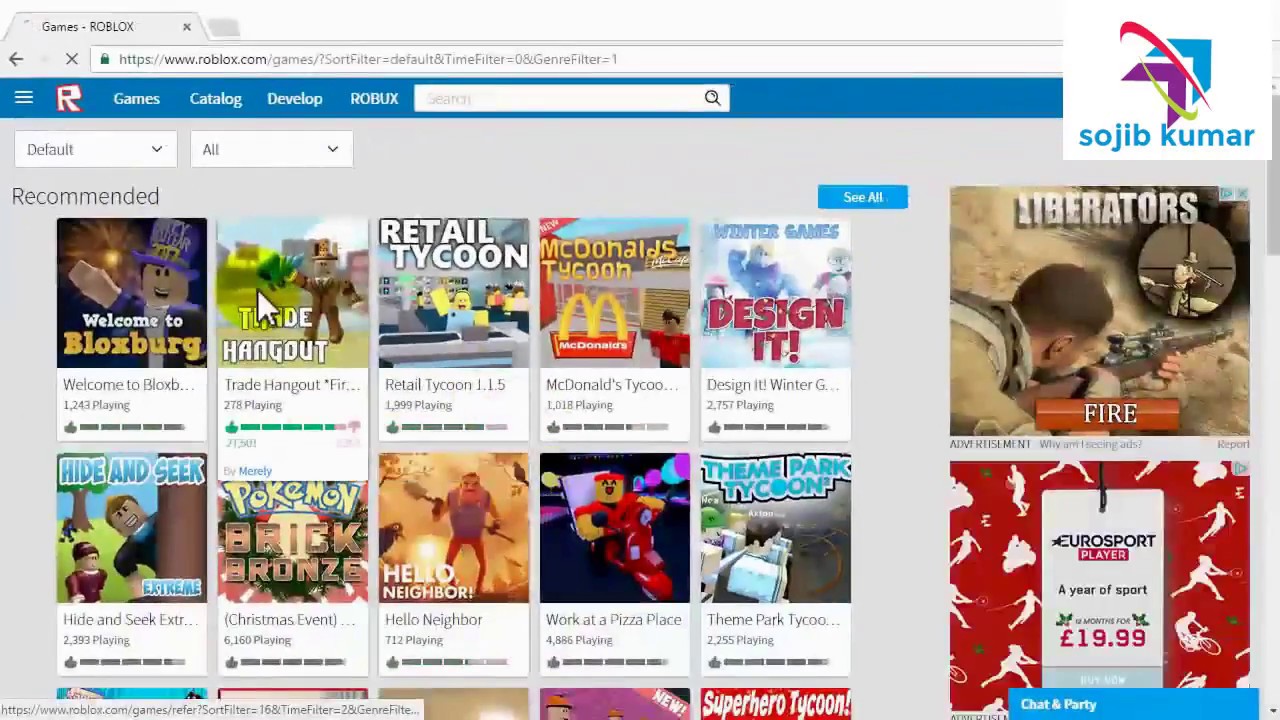Click the secure padlock icon

(105, 59)
